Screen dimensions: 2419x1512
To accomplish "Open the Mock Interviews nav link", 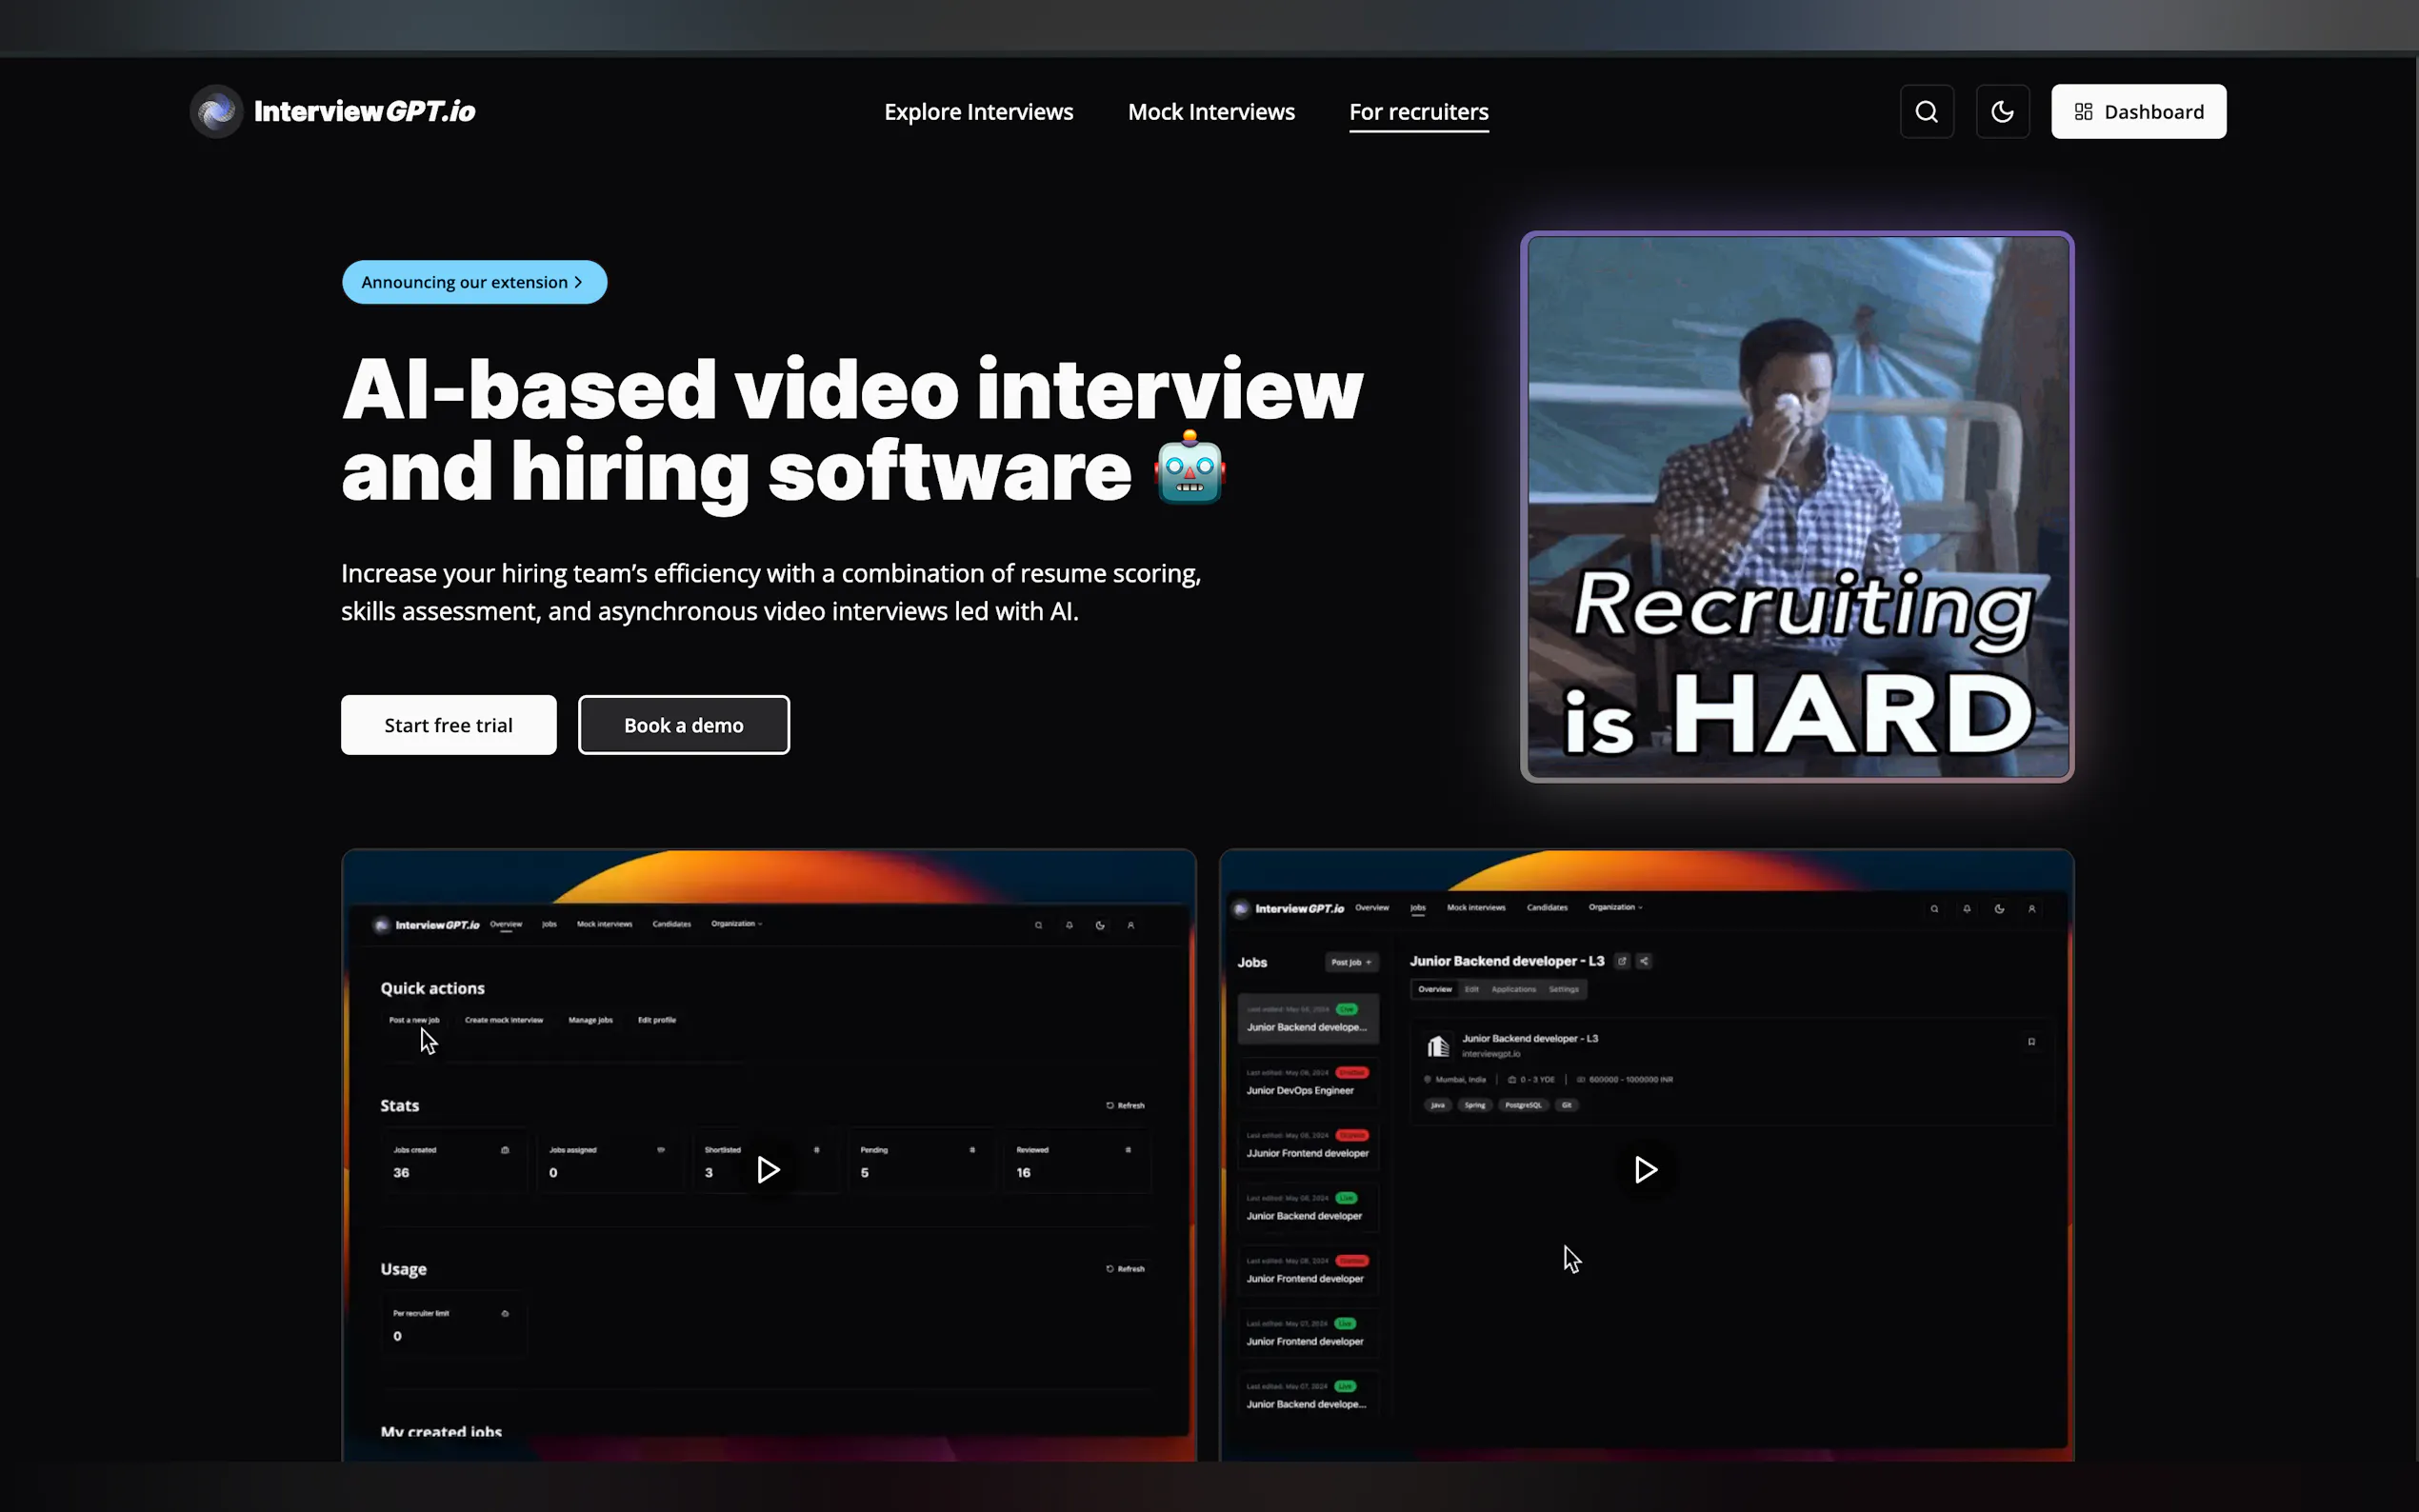I will point(1211,112).
